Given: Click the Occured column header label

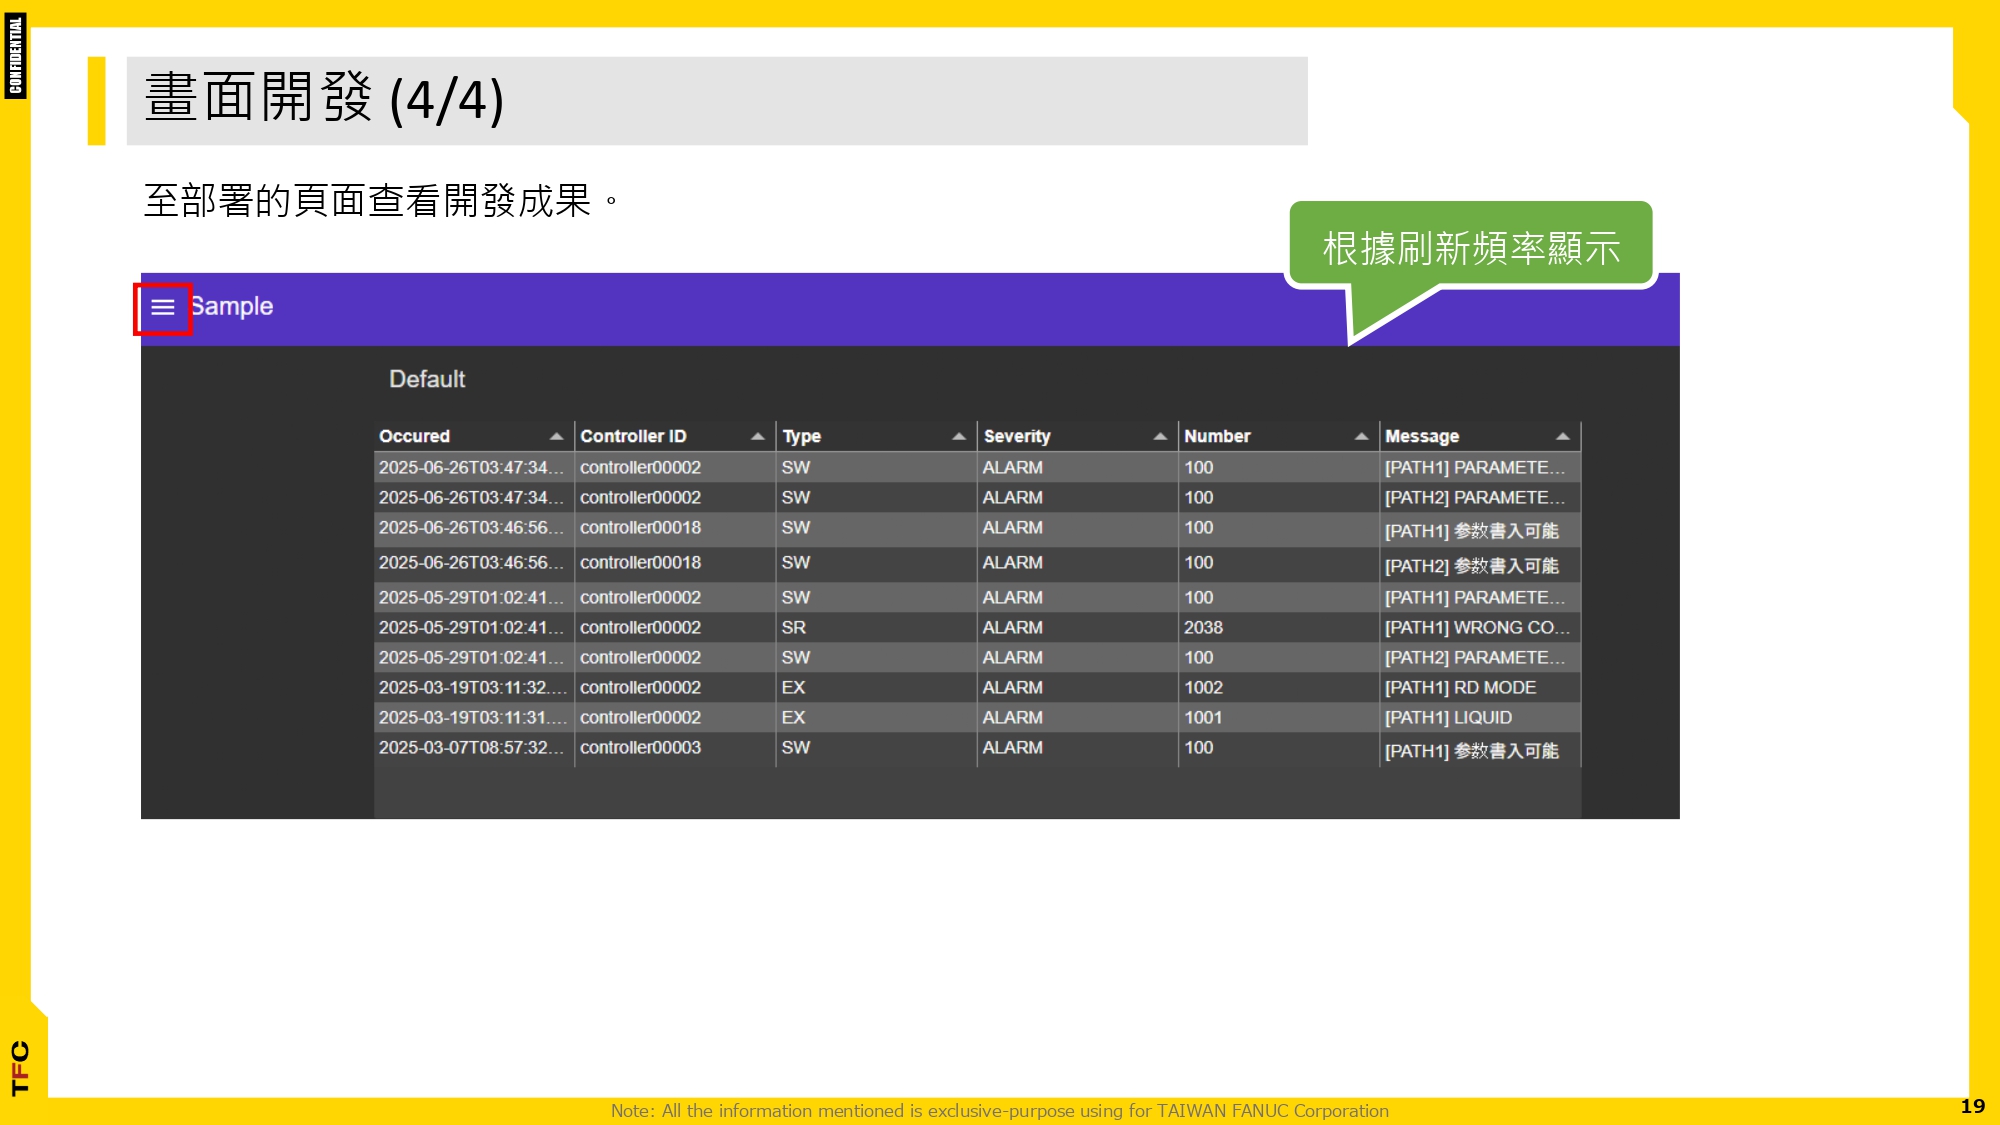Looking at the screenshot, I should coord(415,437).
